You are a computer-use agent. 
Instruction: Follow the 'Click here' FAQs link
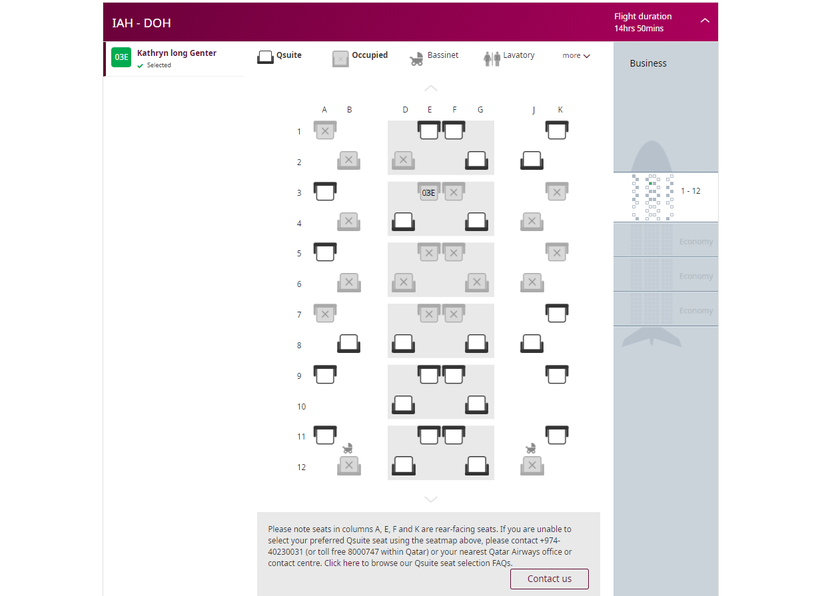tap(343, 562)
